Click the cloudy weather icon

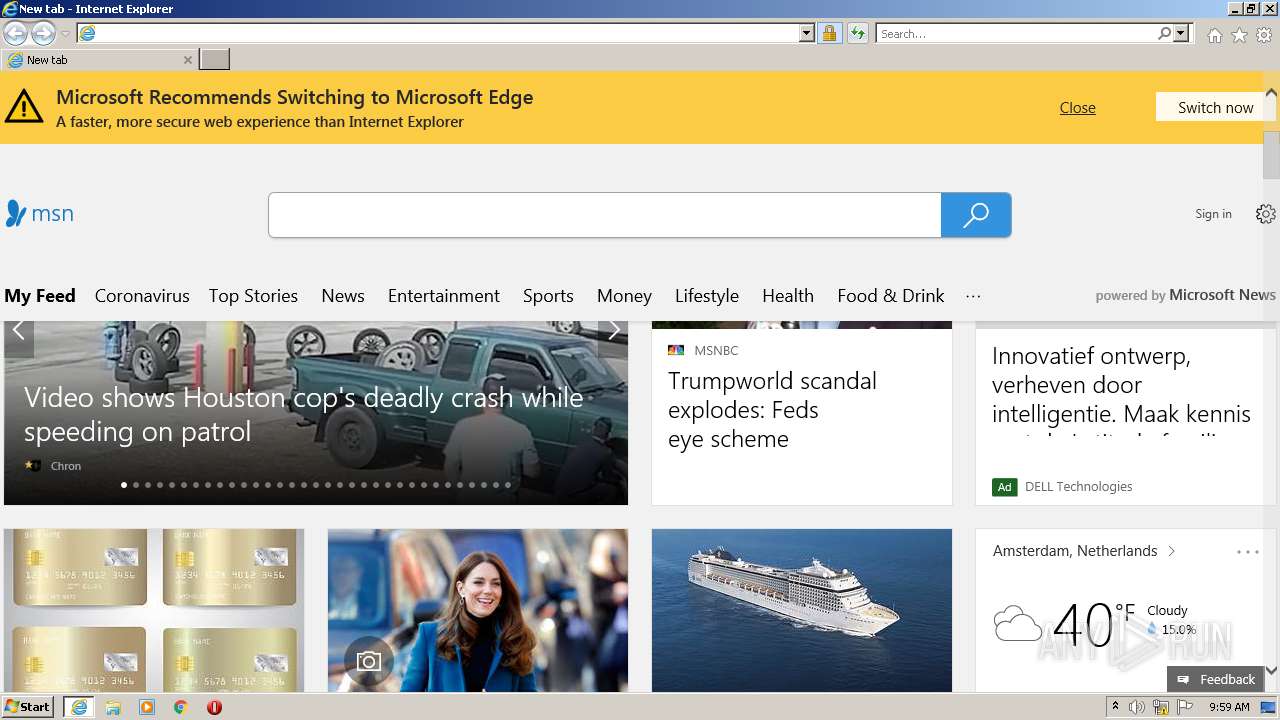1017,624
